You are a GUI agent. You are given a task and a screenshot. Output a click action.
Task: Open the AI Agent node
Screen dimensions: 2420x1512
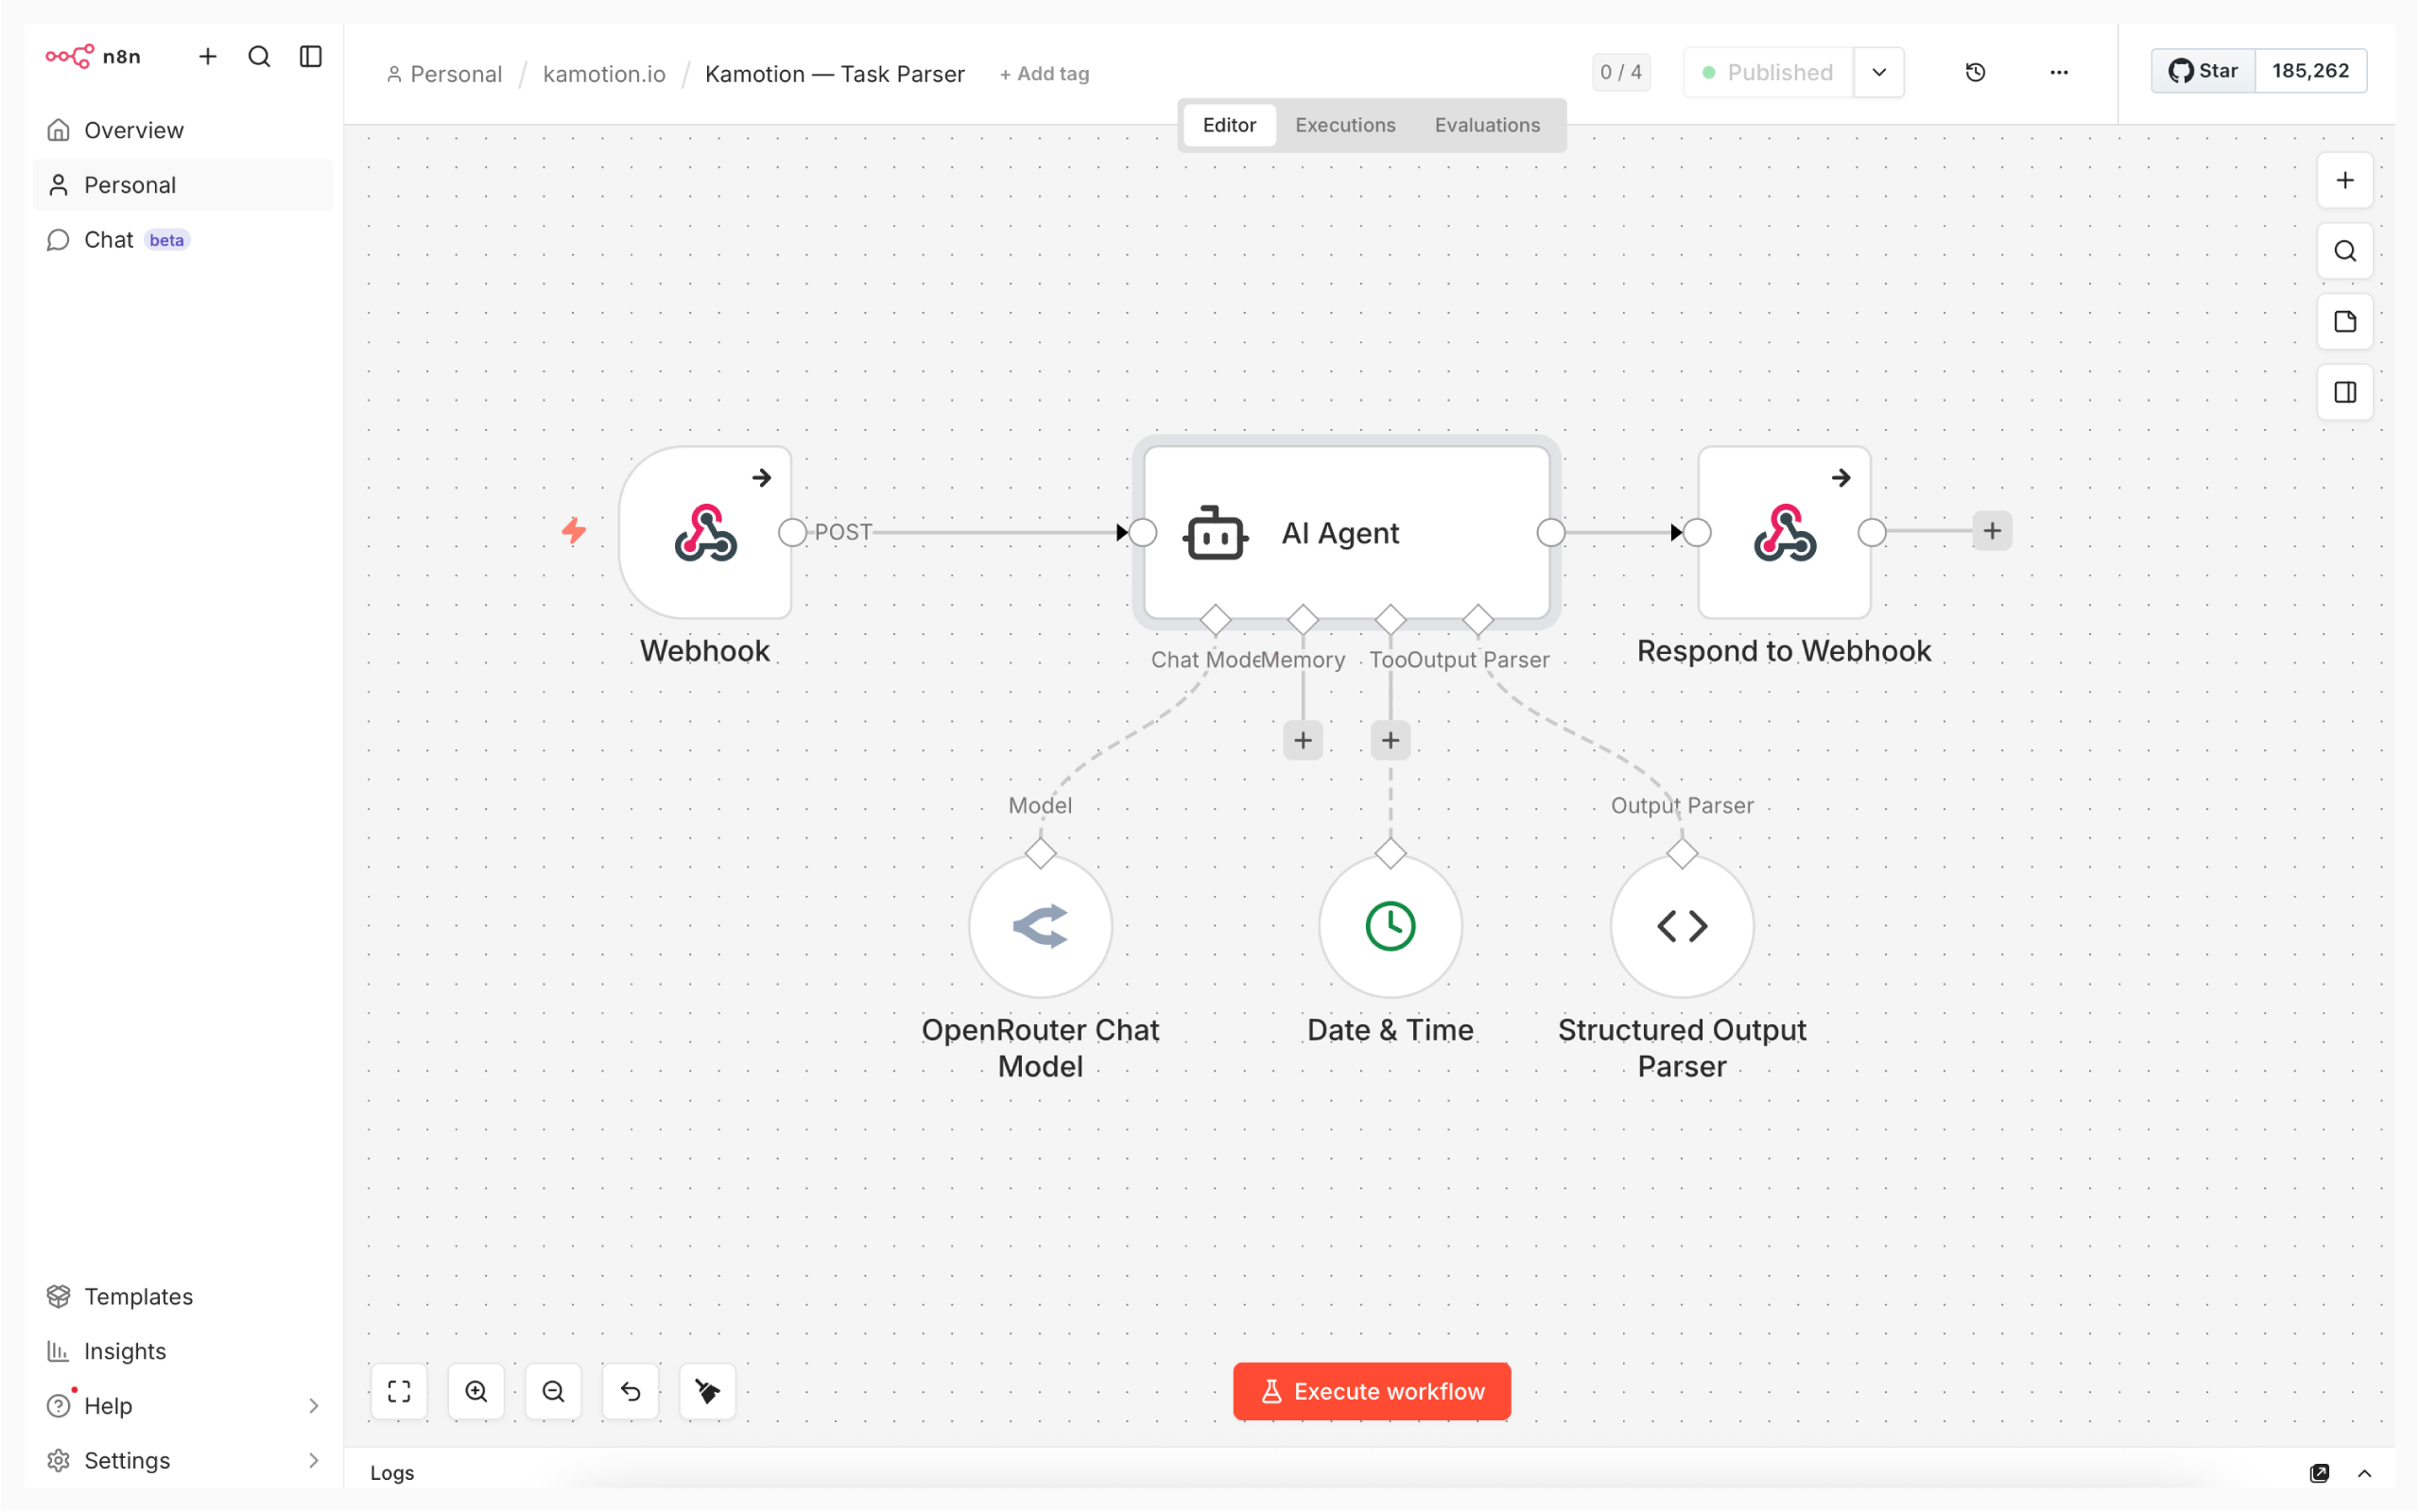tap(1342, 533)
